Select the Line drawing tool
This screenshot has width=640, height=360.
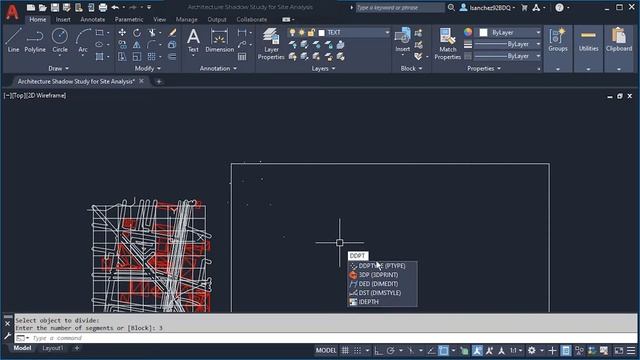pyautogui.click(x=13, y=40)
